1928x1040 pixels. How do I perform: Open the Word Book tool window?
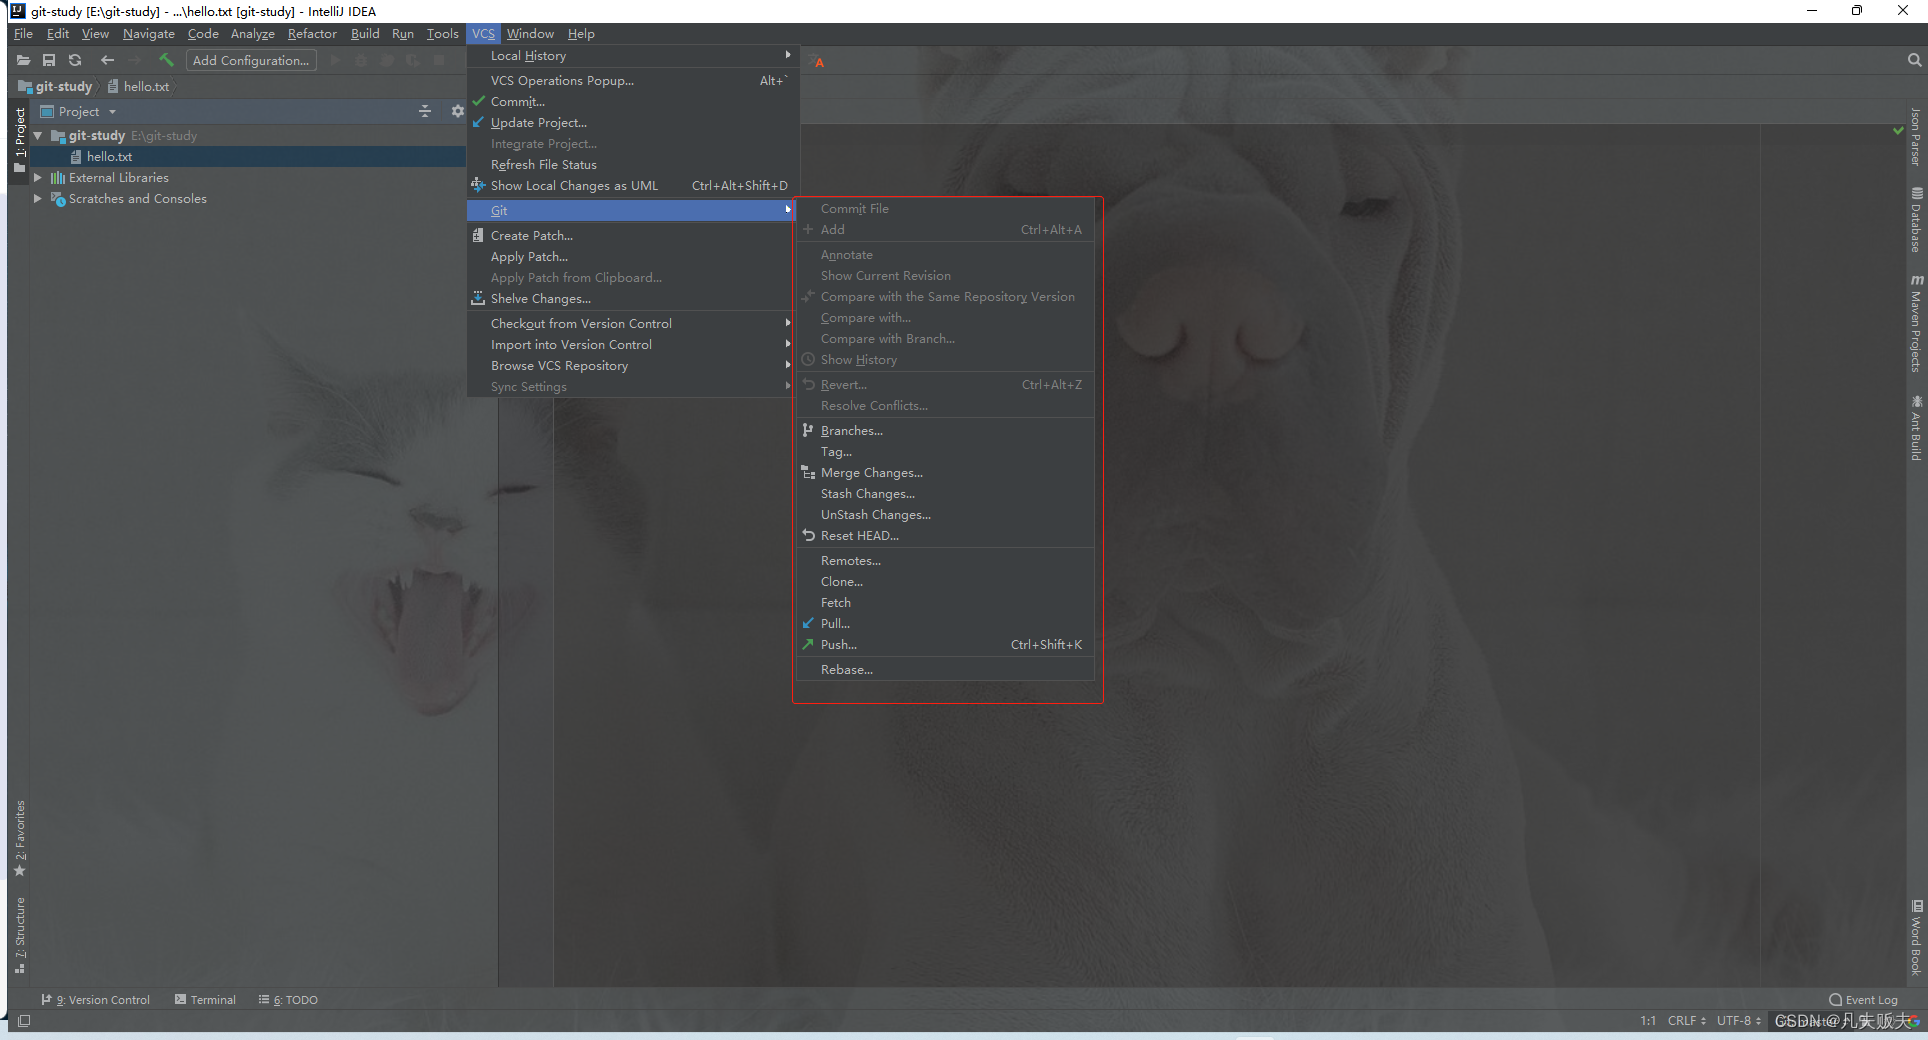[1916, 937]
